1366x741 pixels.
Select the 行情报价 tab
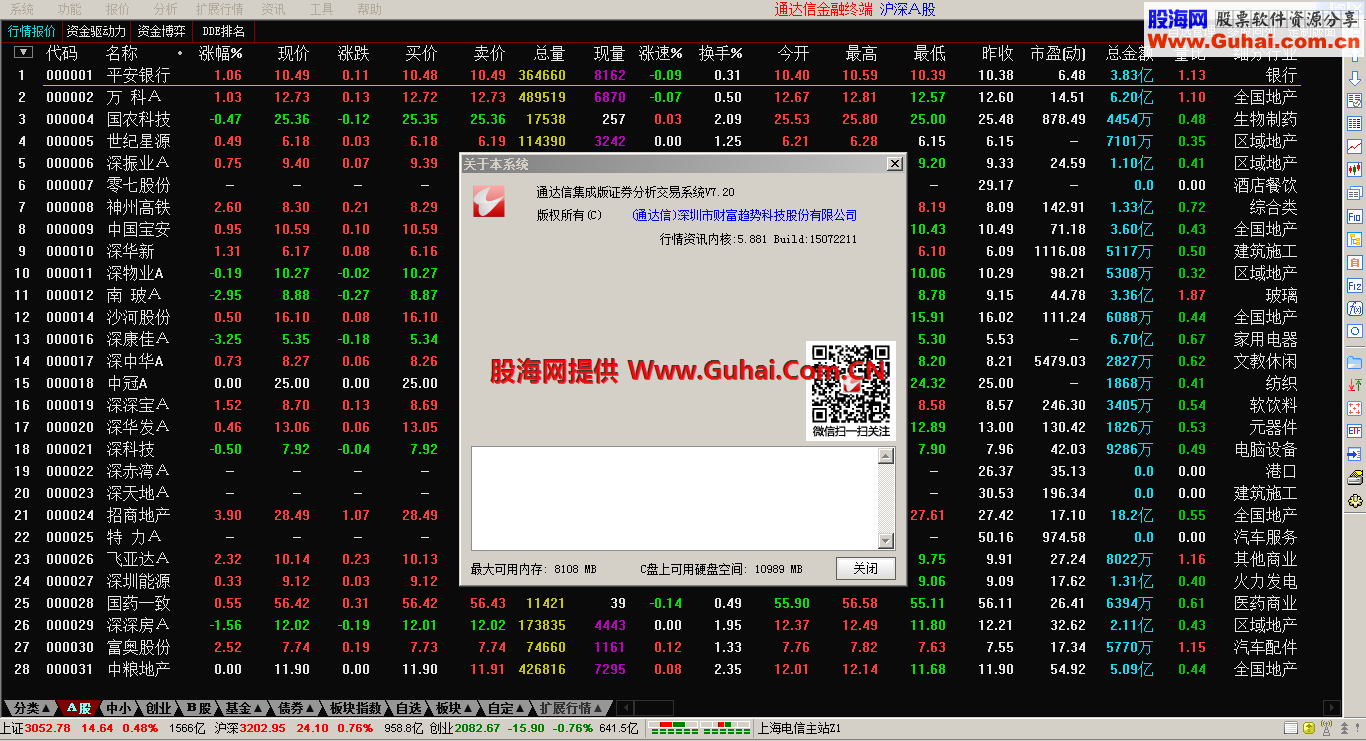[32, 31]
